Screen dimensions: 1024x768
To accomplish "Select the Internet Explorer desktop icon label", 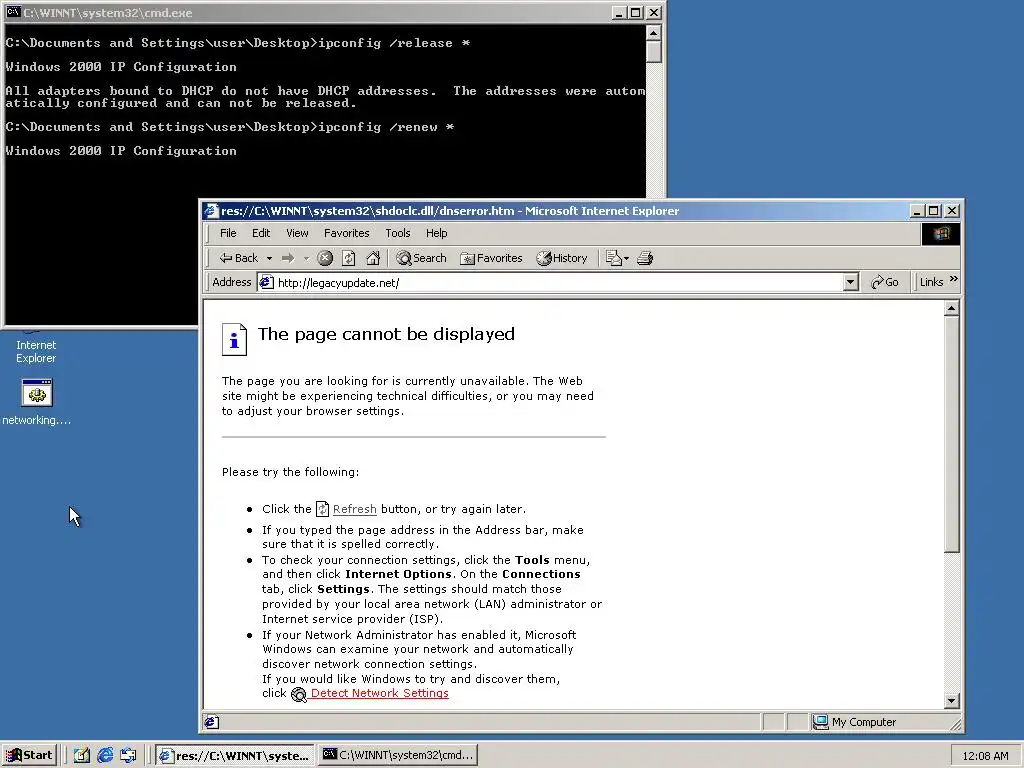I will (36, 351).
